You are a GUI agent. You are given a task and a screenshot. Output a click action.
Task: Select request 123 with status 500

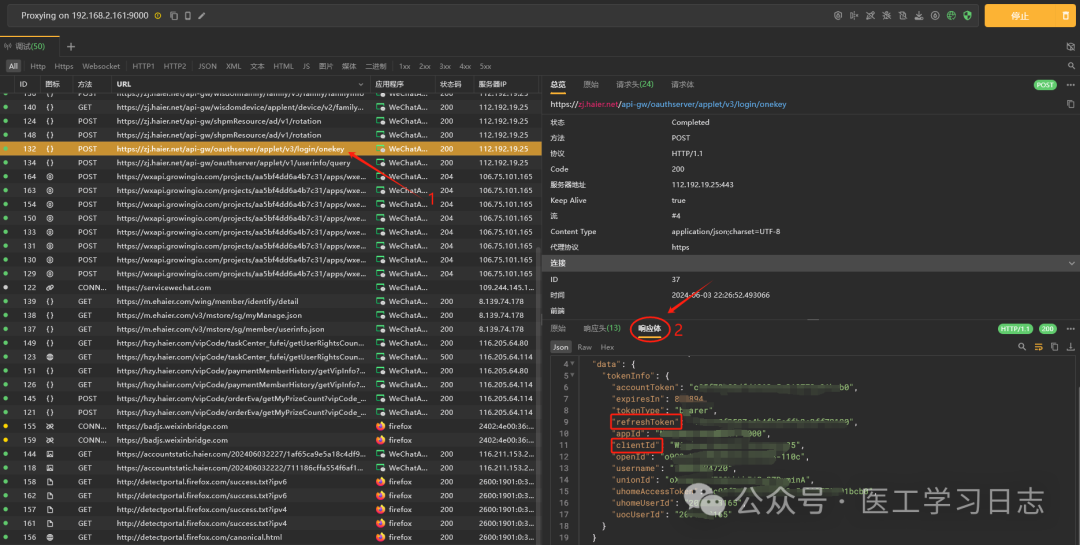(270, 357)
